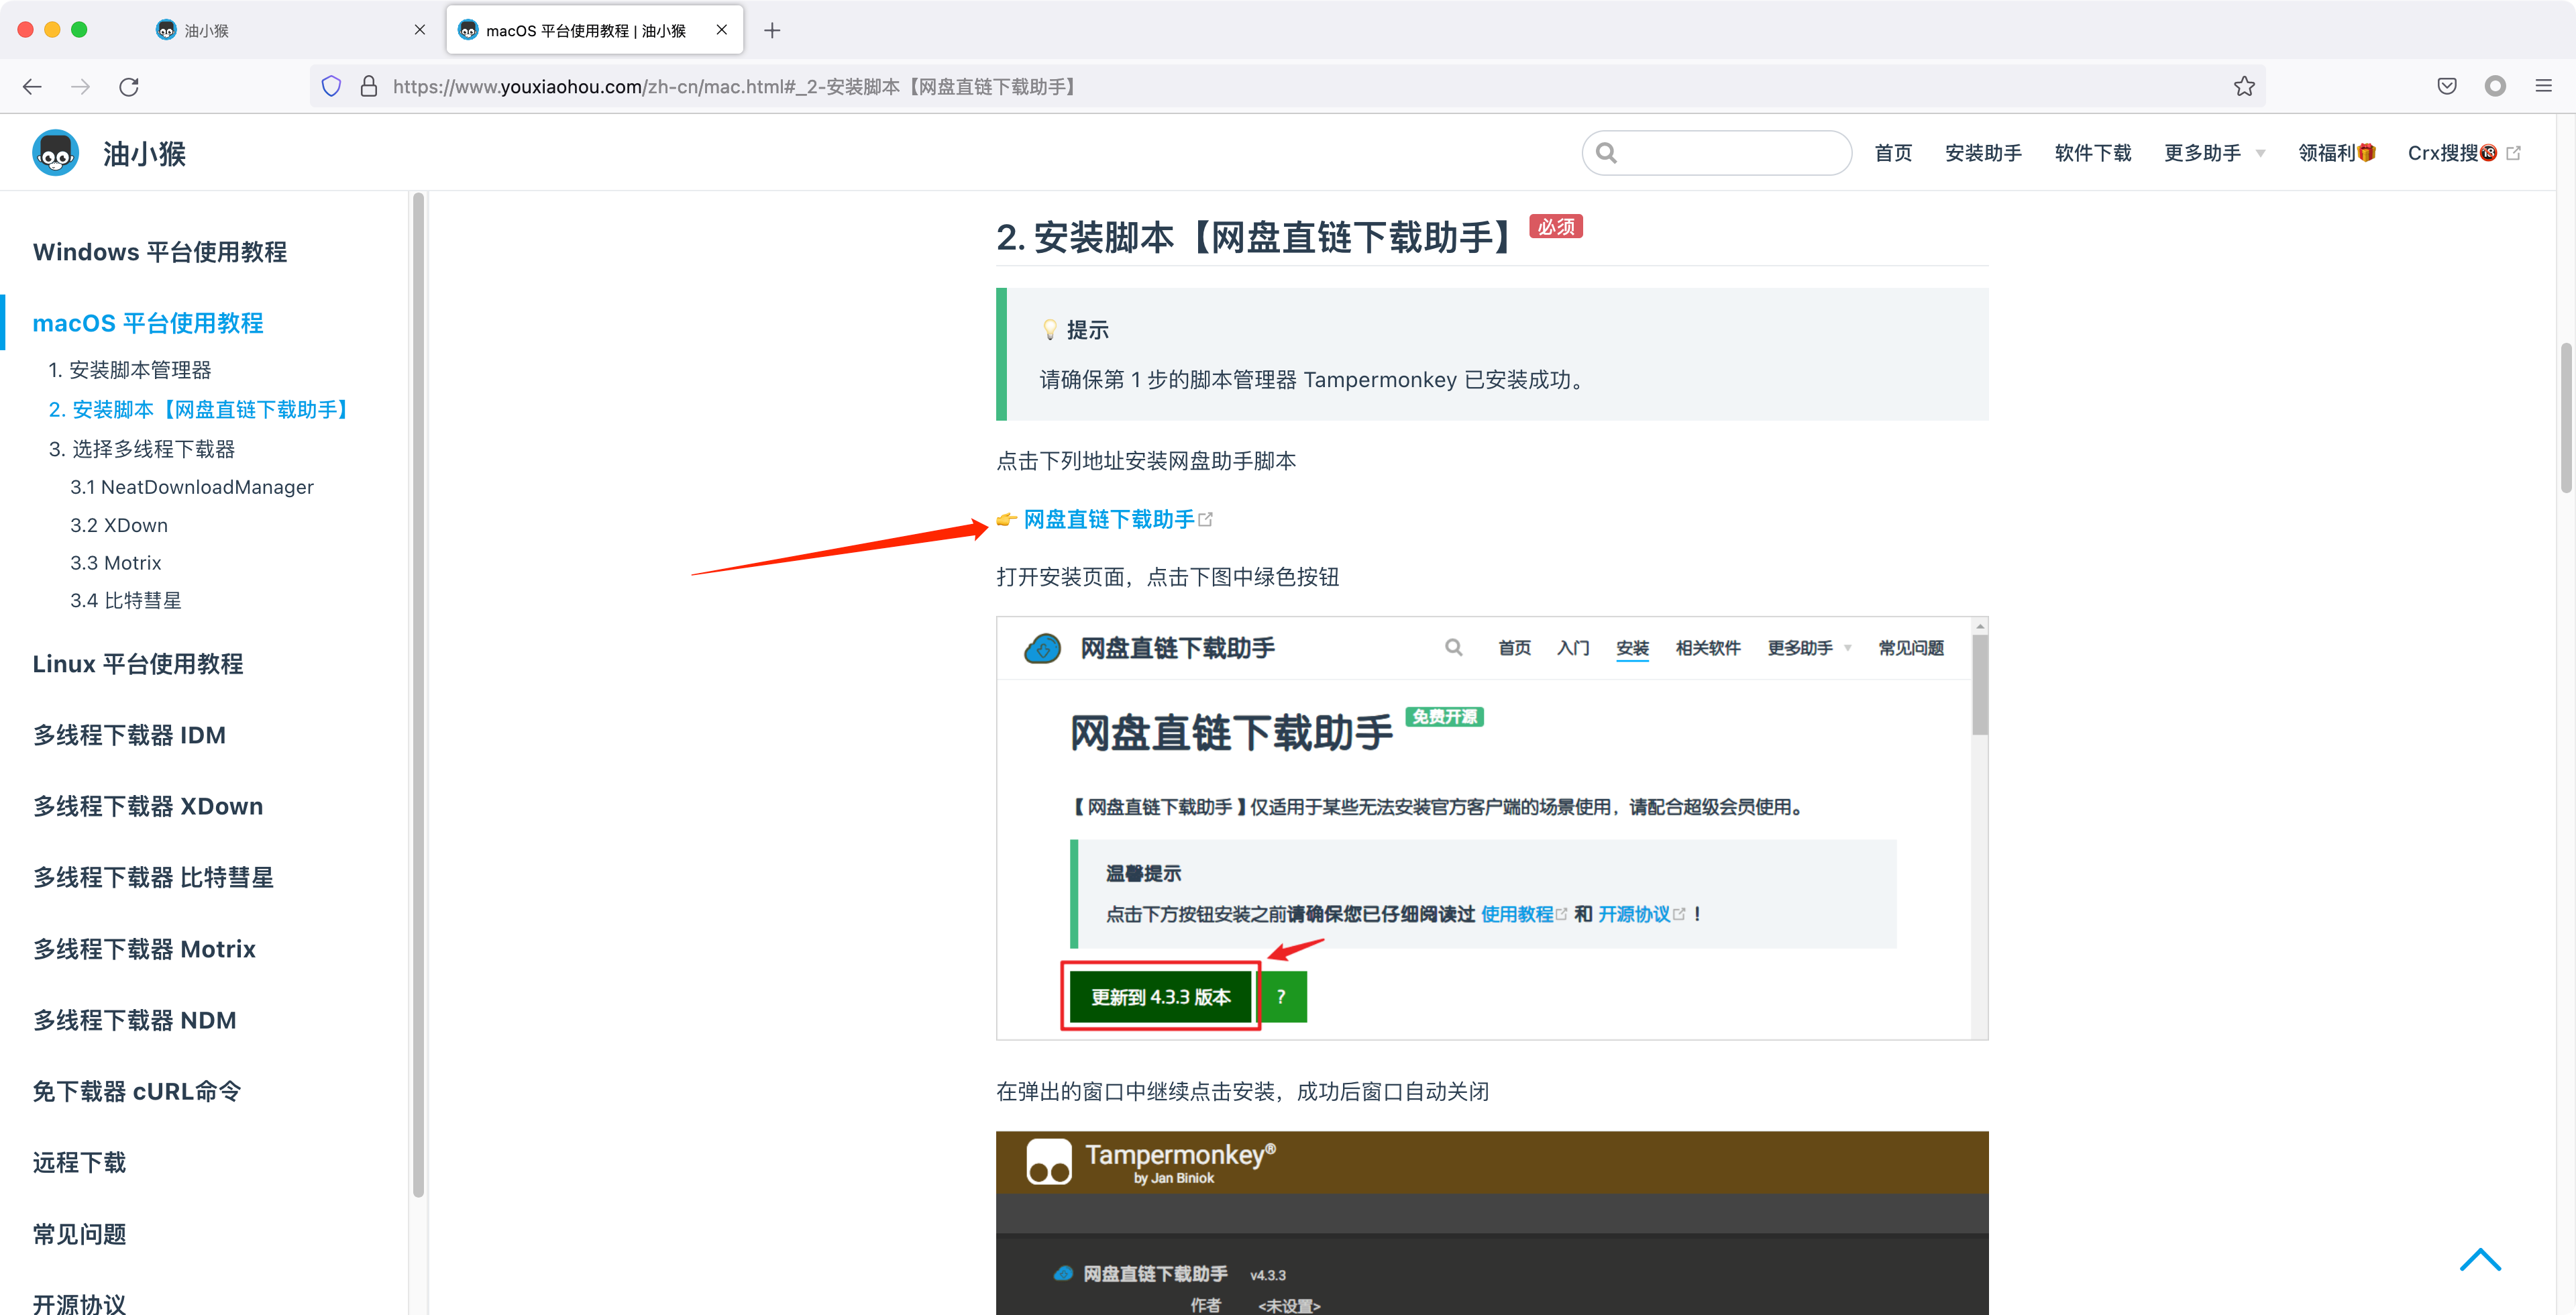Open 免下载器 cURL命令 in sidebar
The height and width of the screenshot is (1315, 2576).
click(137, 1091)
